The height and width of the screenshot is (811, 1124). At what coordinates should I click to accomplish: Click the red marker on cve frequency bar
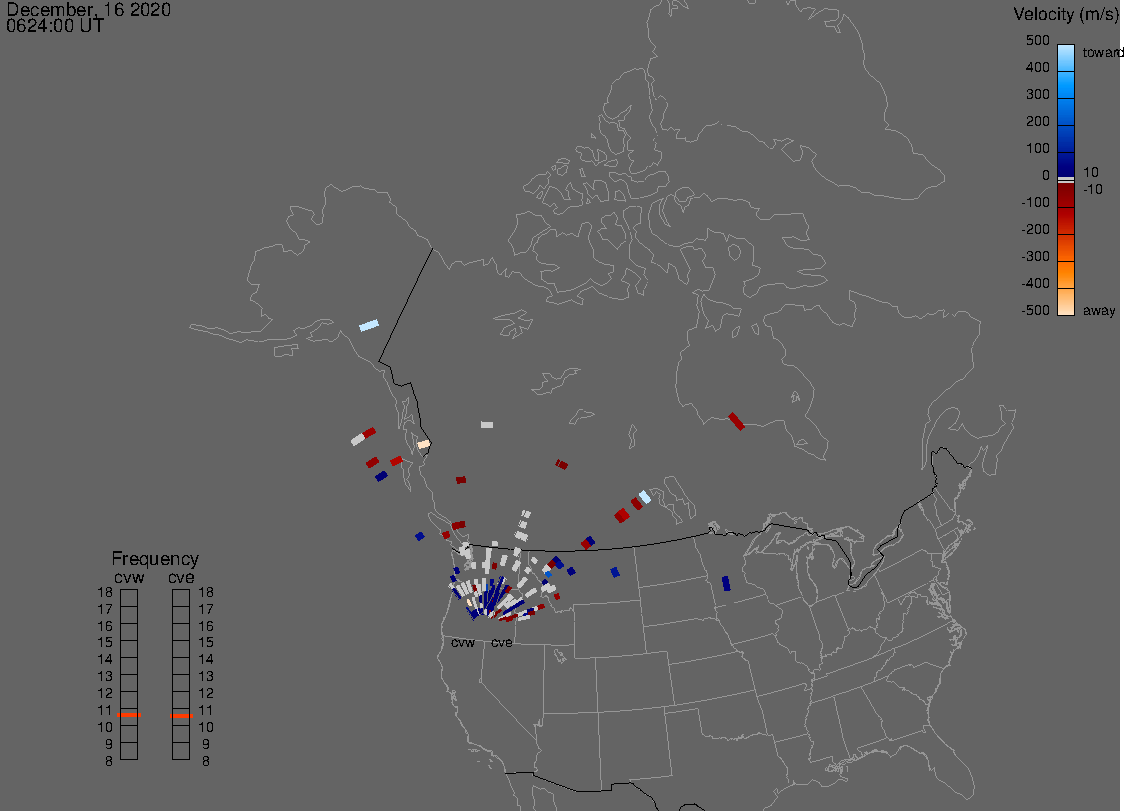click(181, 716)
